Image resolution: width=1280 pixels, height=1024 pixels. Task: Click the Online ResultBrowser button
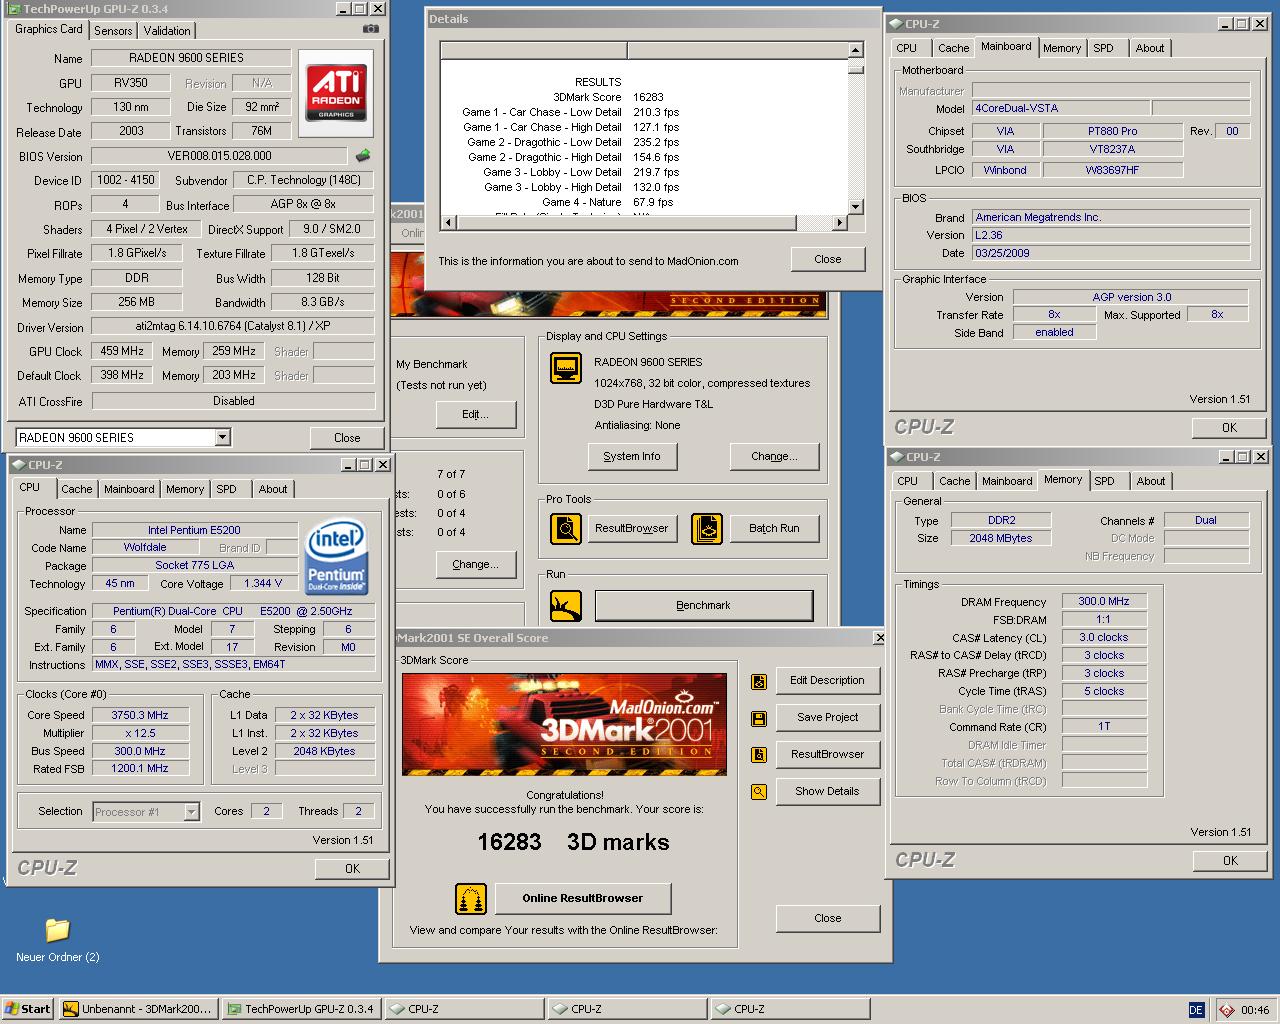[583, 898]
